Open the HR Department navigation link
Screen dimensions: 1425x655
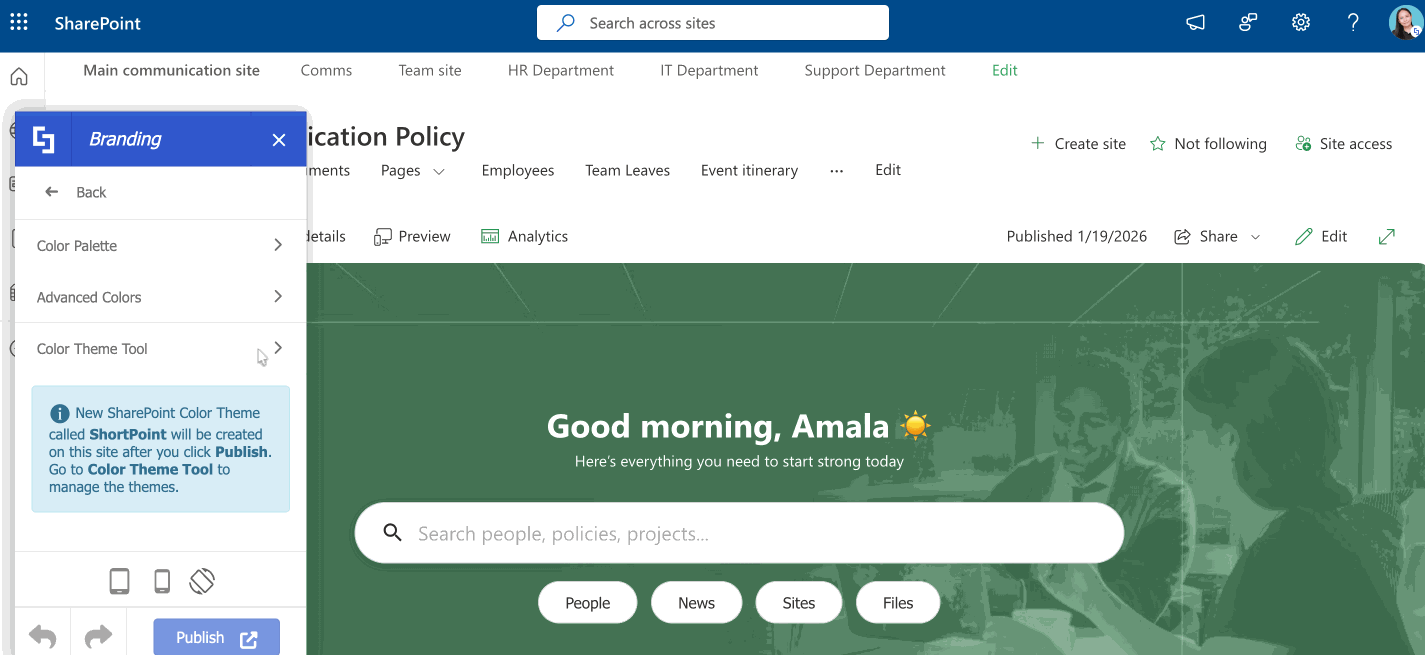561,70
